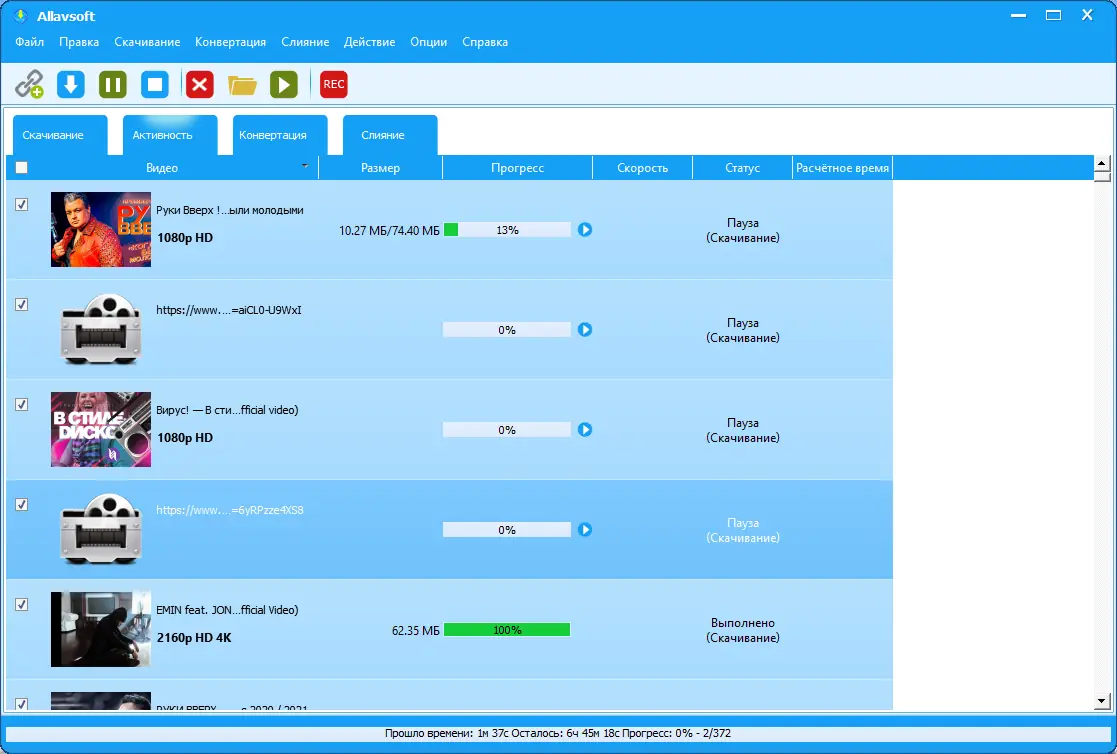The image size is (1117, 754).
Task: Open the output folder via folder icon
Action: click(242, 85)
